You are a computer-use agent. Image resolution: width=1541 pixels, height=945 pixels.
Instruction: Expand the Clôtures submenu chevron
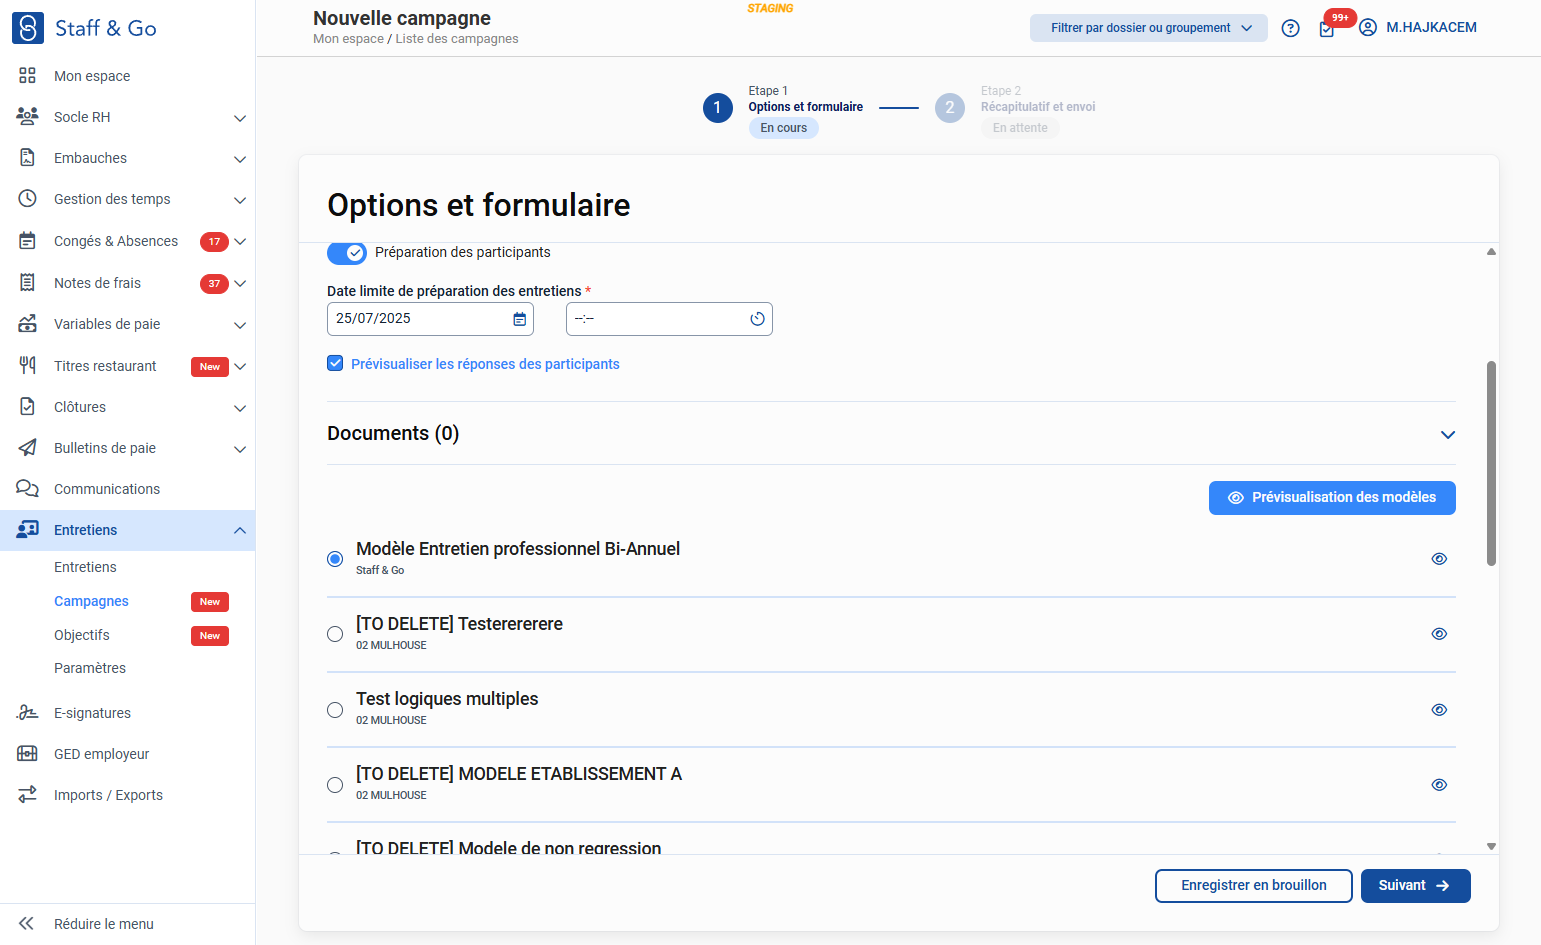click(240, 408)
